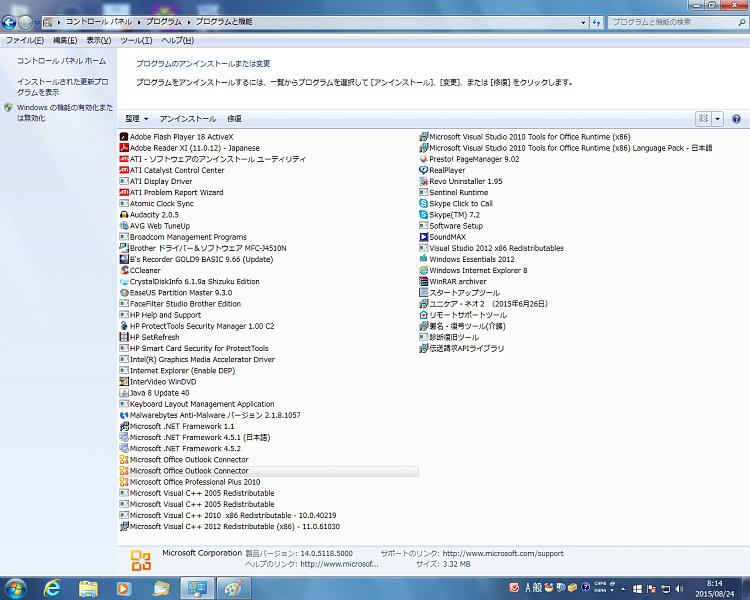Click the taskbar clock showing 8:14
The height and width of the screenshot is (600, 750).
pos(715,589)
